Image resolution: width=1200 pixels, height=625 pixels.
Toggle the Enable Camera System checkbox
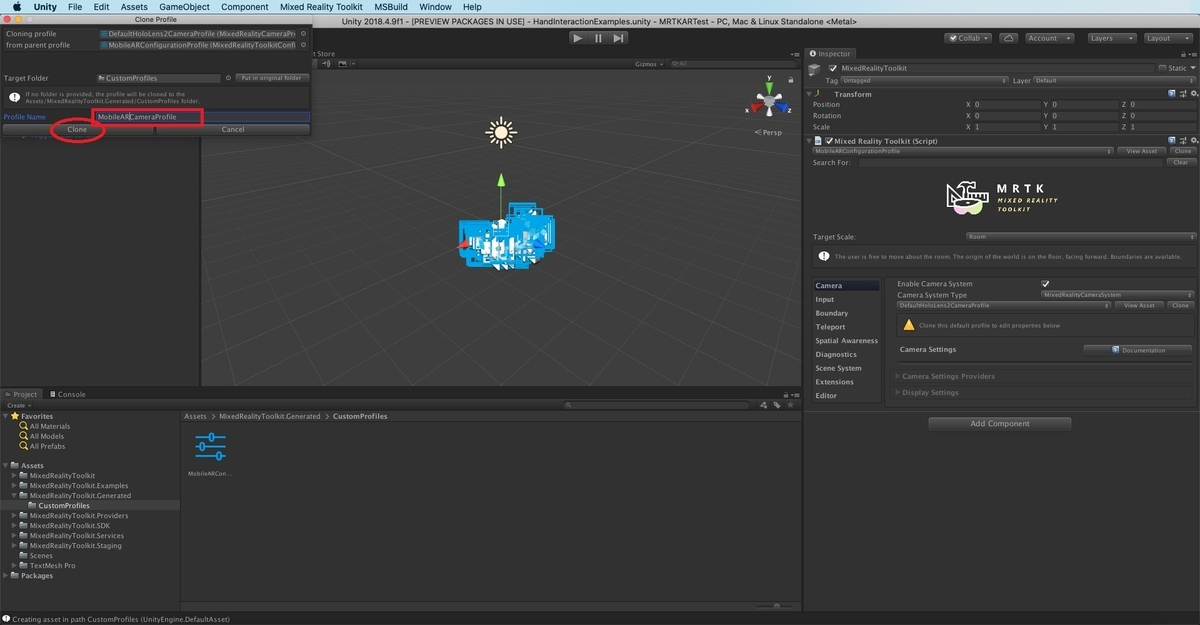[x=1046, y=284]
